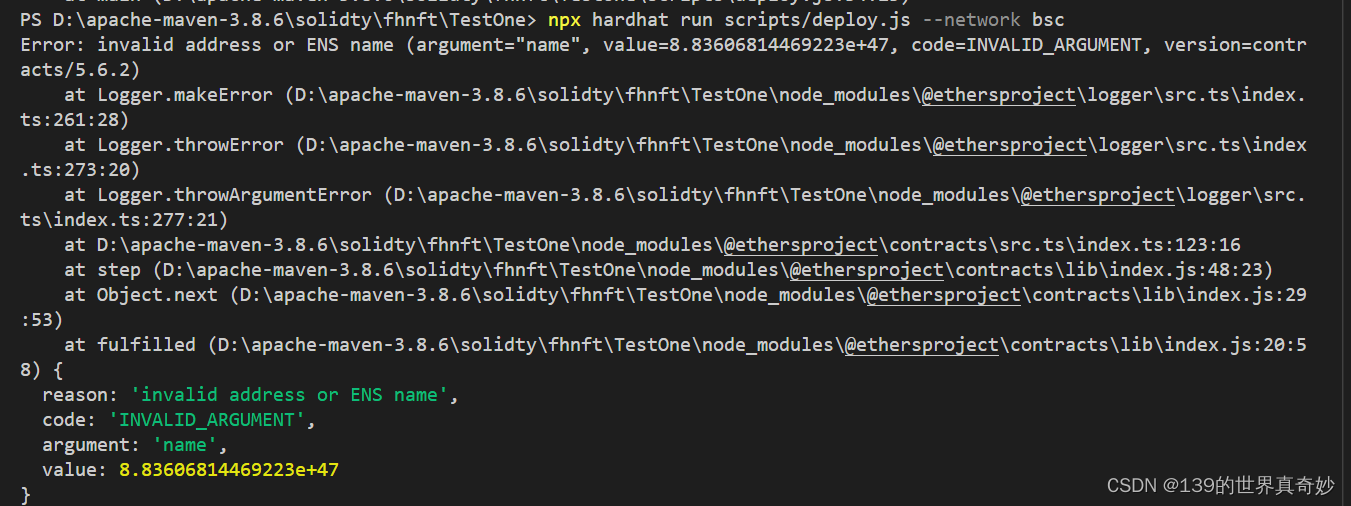Image resolution: width=1351 pixels, height=506 pixels.
Task: Click ':53)' continuation text
Action: [x=42, y=320]
